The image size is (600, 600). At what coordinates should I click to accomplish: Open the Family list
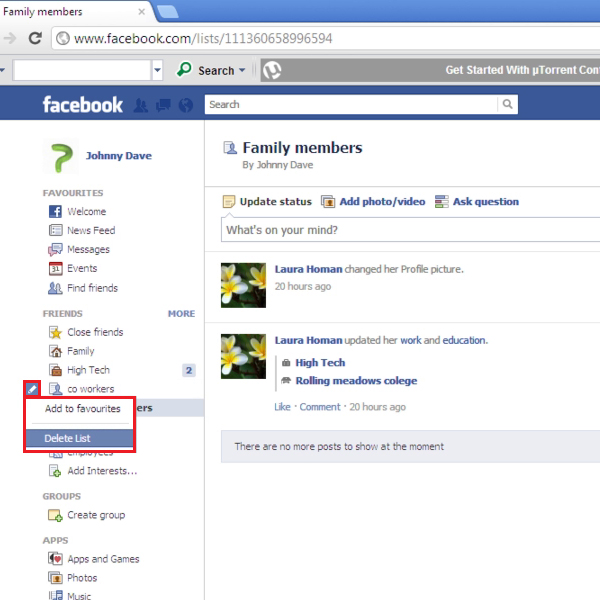click(x=81, y=351)
